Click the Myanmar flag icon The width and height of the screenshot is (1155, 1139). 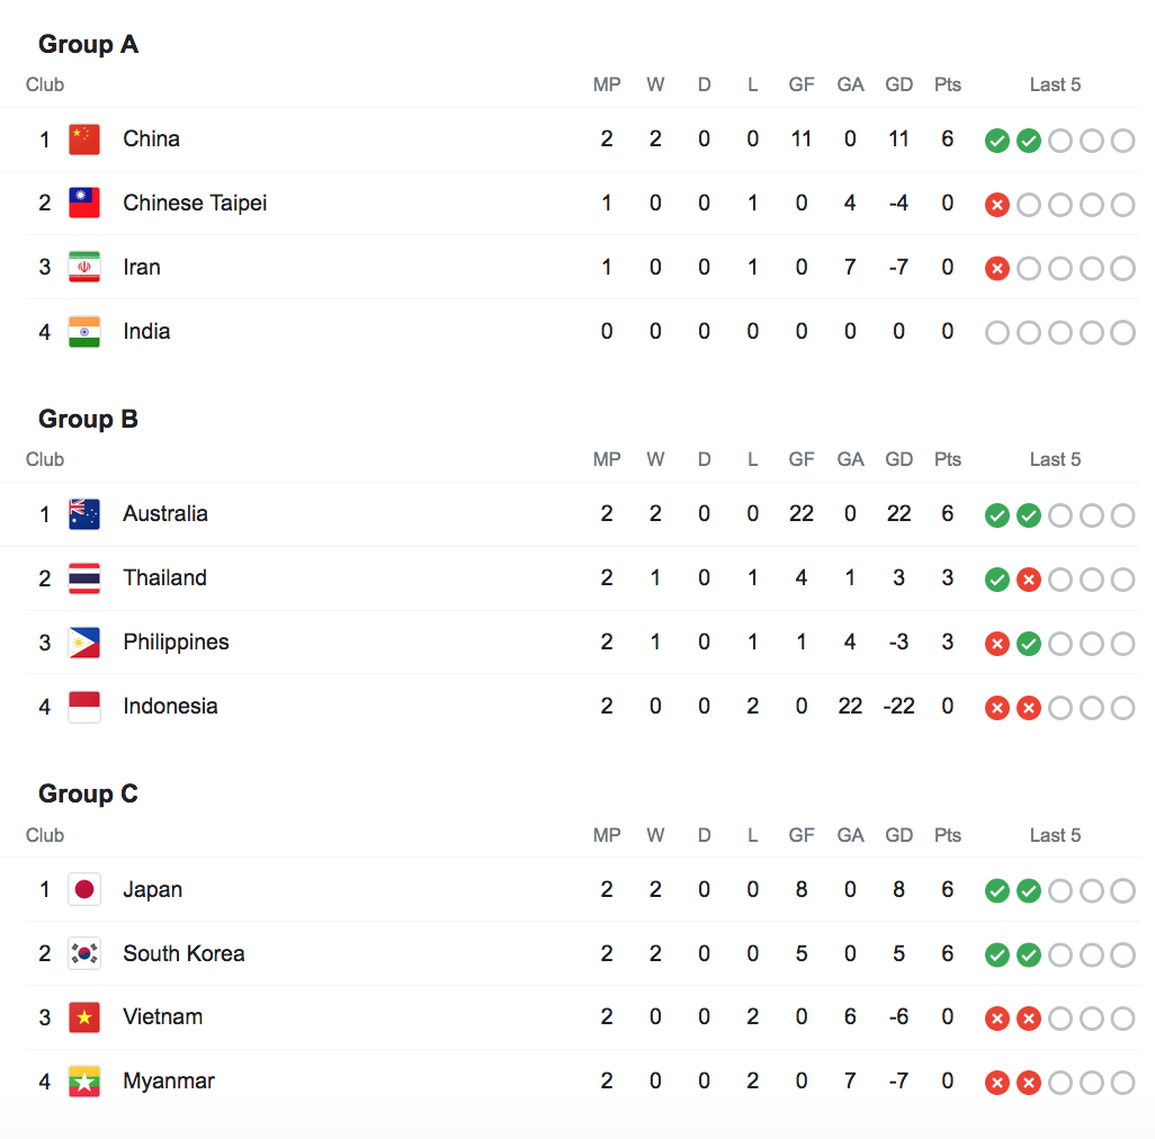[x=84, y=1082]
